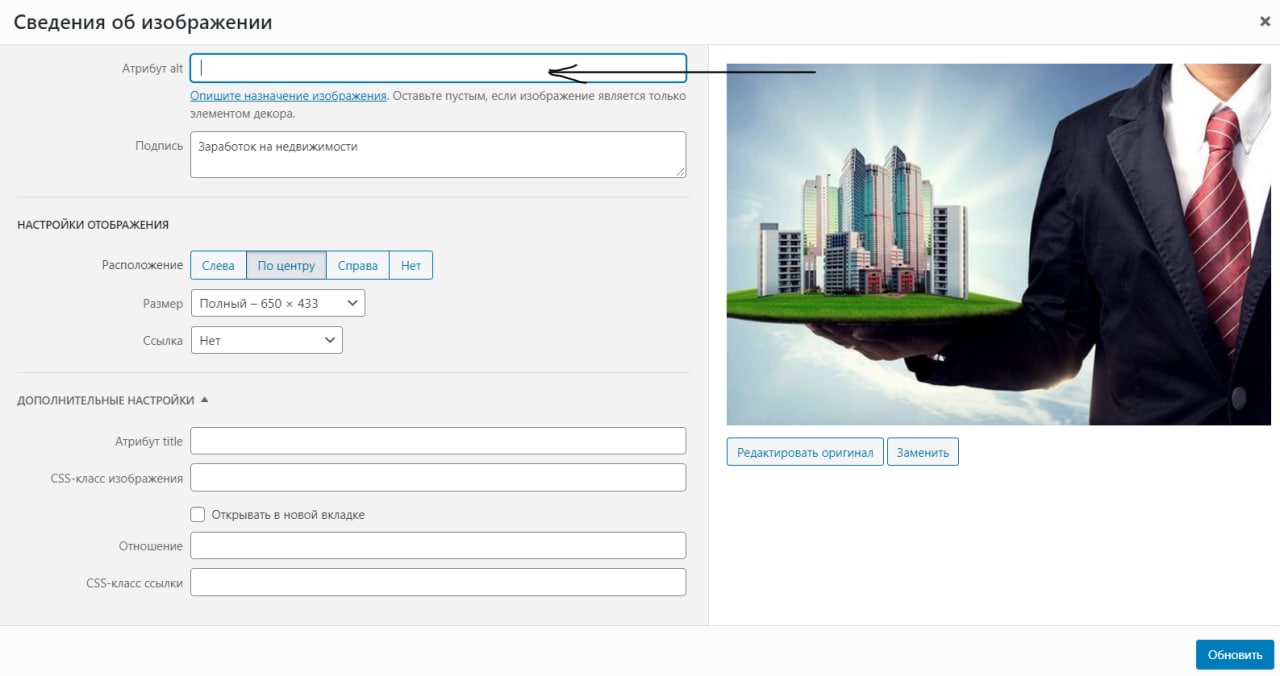The image size is (1280, 676).
Task: Click the Обновить button
Action: pyautogui.click(x=1235, y=655)
